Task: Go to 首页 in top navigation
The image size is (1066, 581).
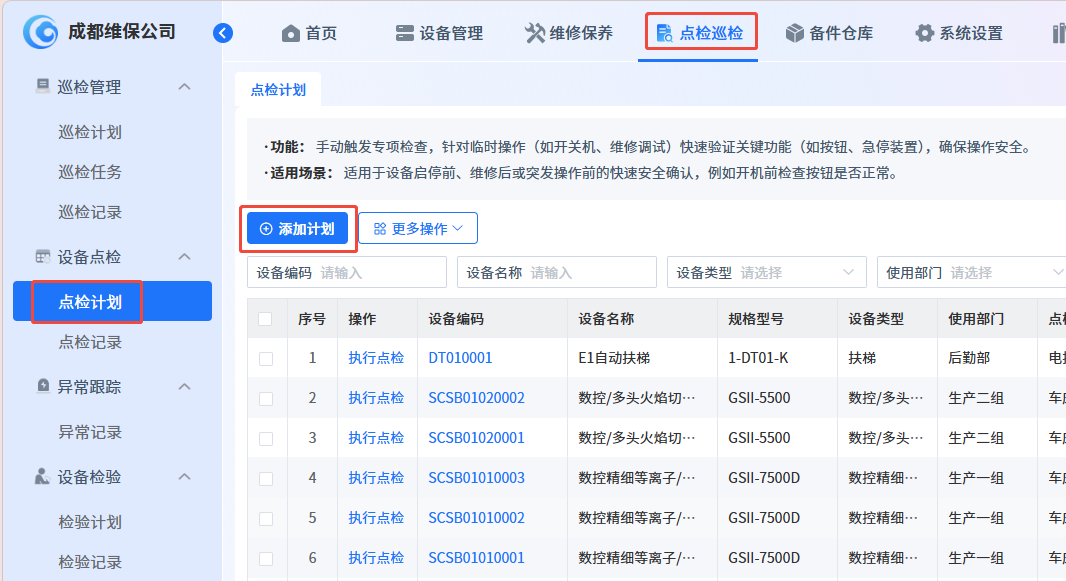Action: (309, 33)
